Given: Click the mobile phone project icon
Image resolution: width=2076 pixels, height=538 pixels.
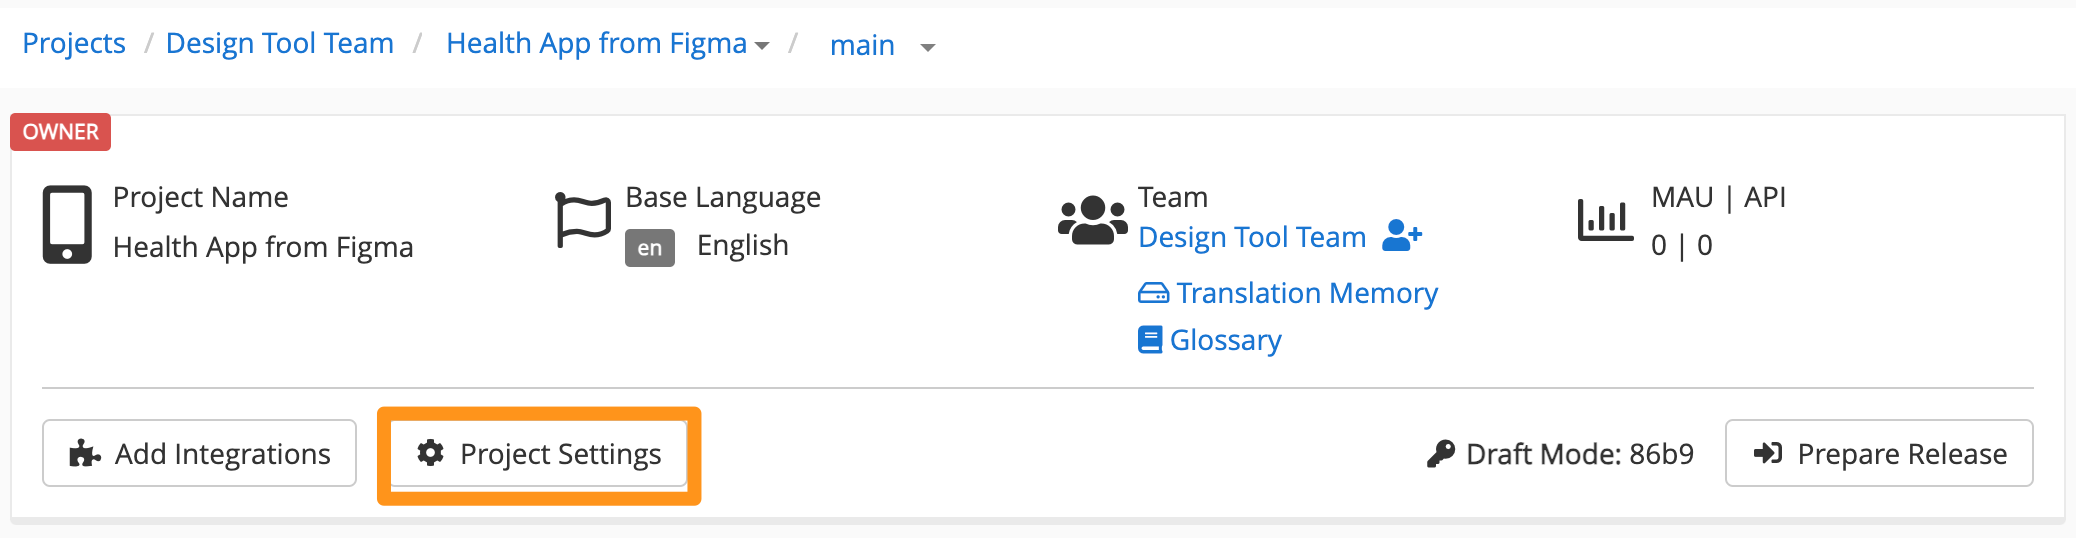Looking at the screenshot, I should (x=67, y=224).
